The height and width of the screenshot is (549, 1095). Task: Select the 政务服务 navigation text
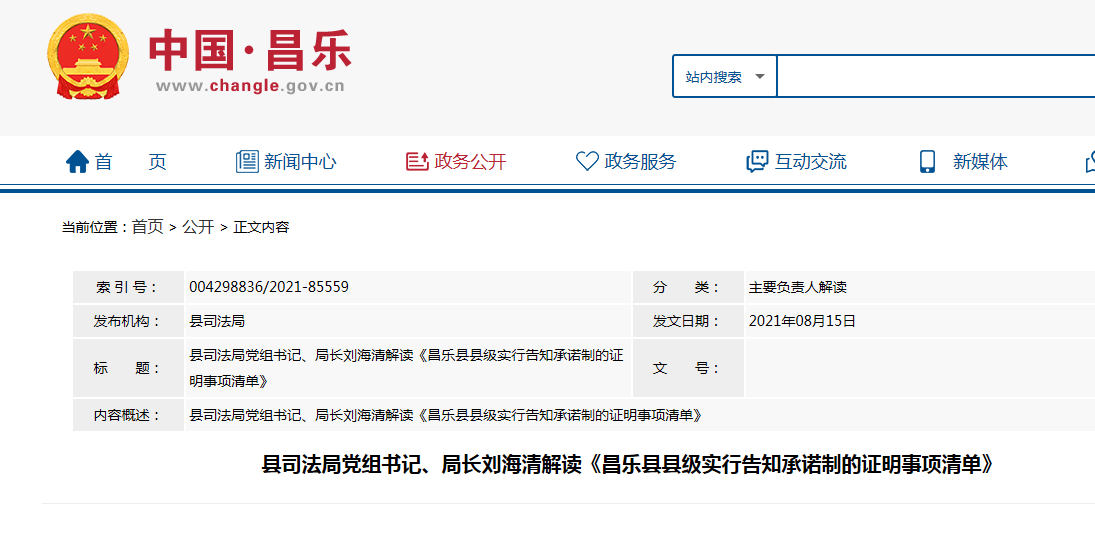coord(640,162)
